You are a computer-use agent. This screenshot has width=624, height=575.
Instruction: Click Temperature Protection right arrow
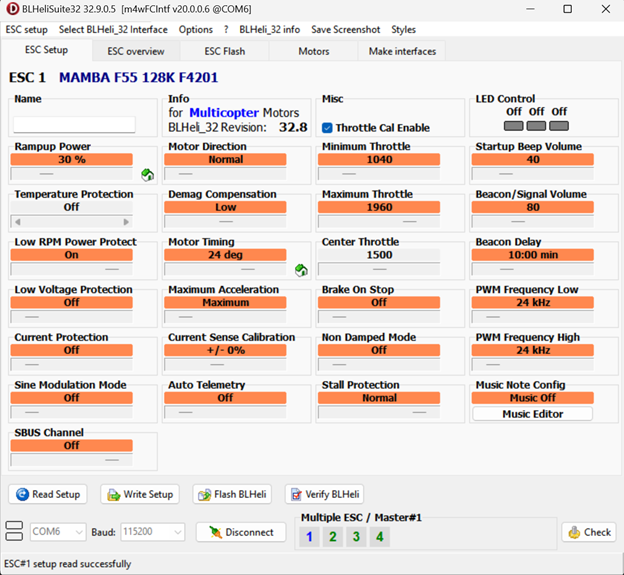click(x=126, y=222)
